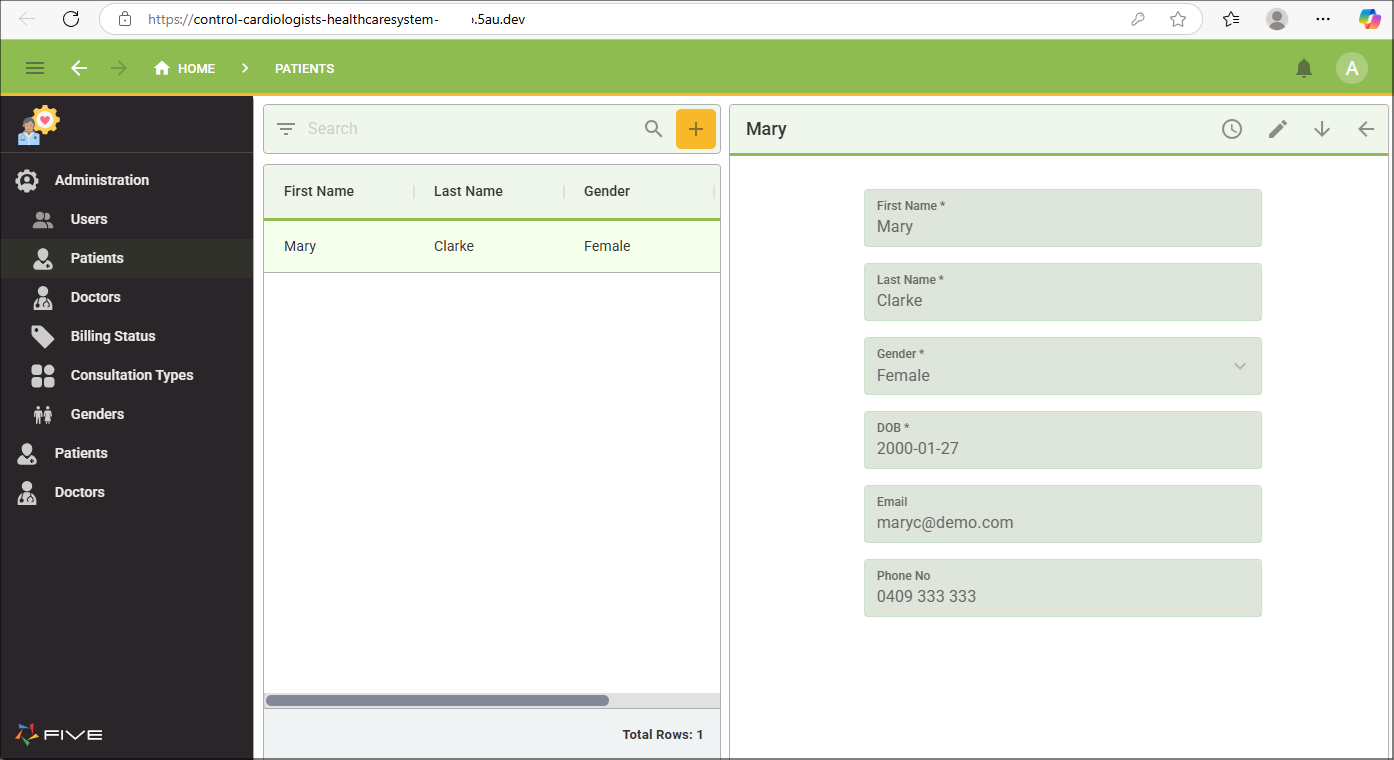Select 'Mary' cell in patient list
This screenshot has height=760, width=1394.
coord(300,246)
